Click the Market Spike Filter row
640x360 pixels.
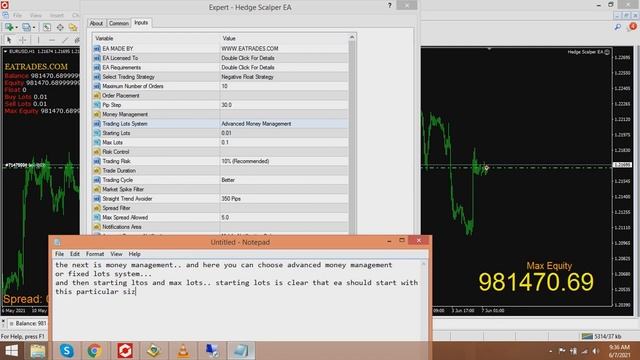pyautogui.click(x=220, y=189)
